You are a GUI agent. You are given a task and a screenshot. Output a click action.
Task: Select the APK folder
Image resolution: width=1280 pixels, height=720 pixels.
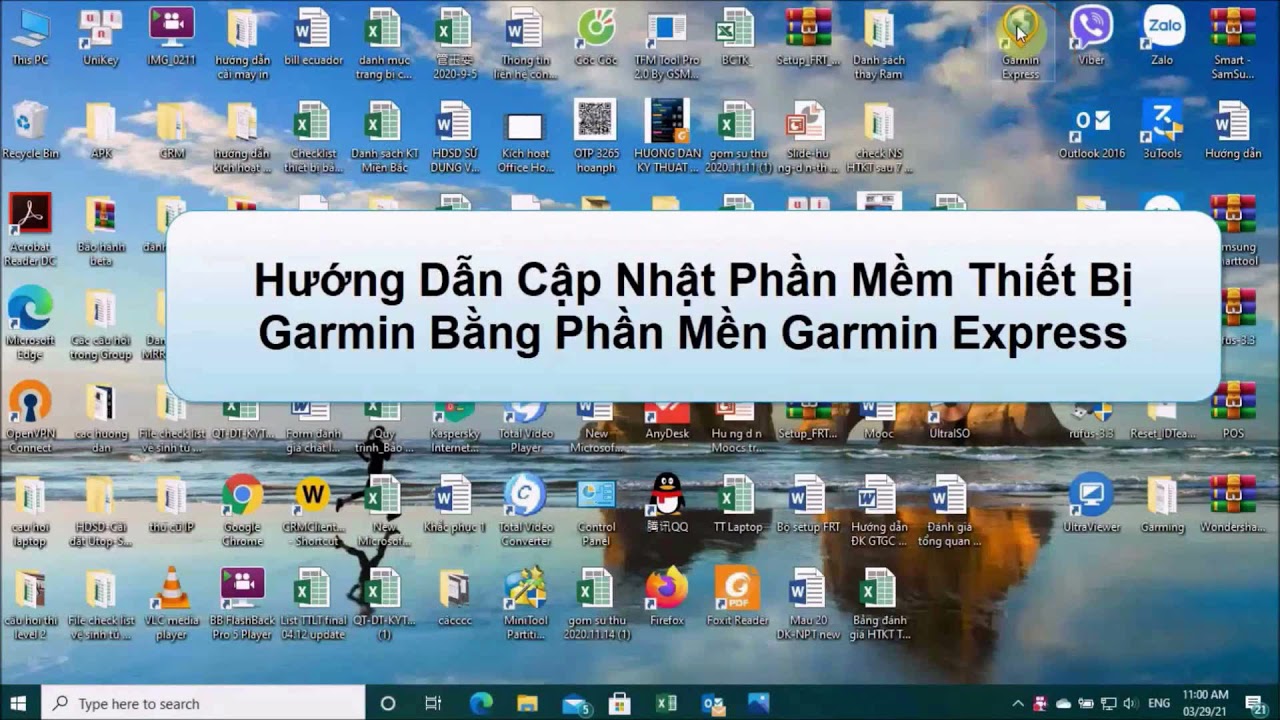pyautogui.click(x=100, y=130)
